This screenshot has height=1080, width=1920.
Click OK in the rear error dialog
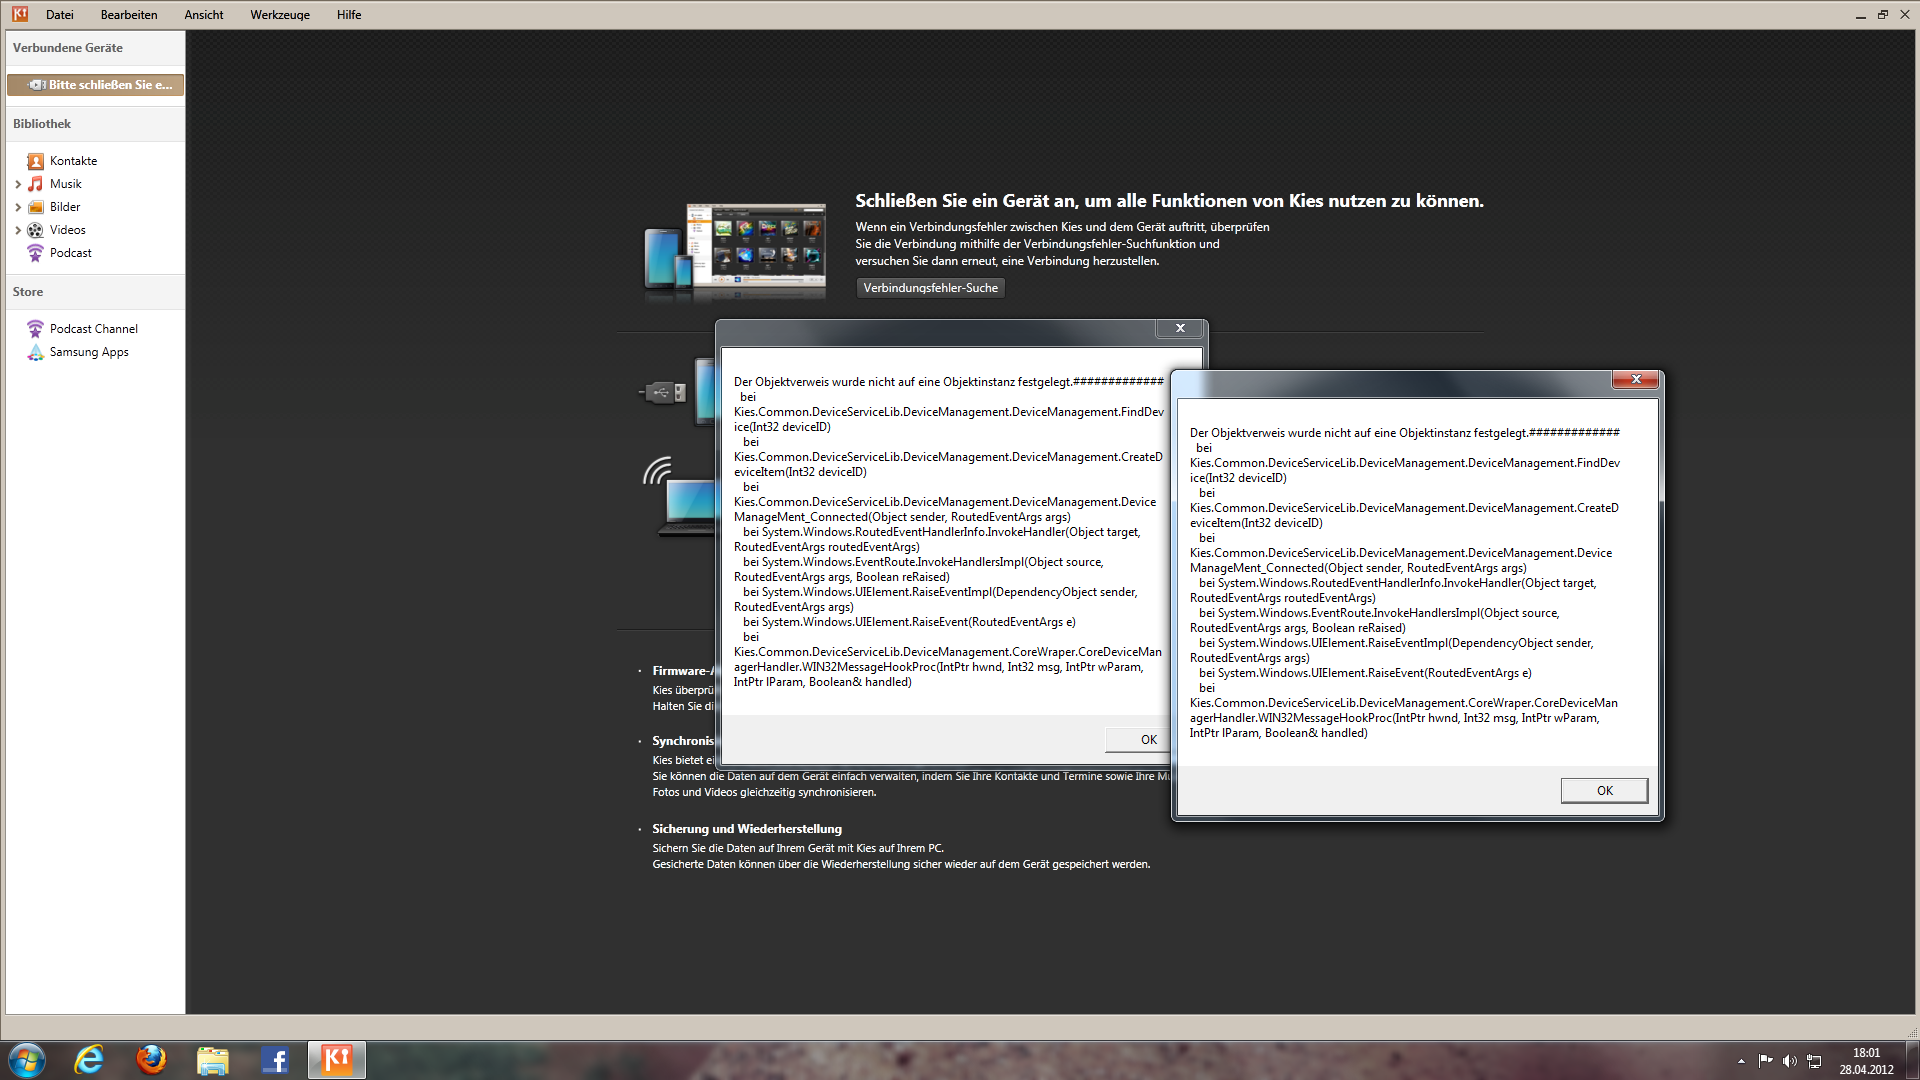[1147, 740]
